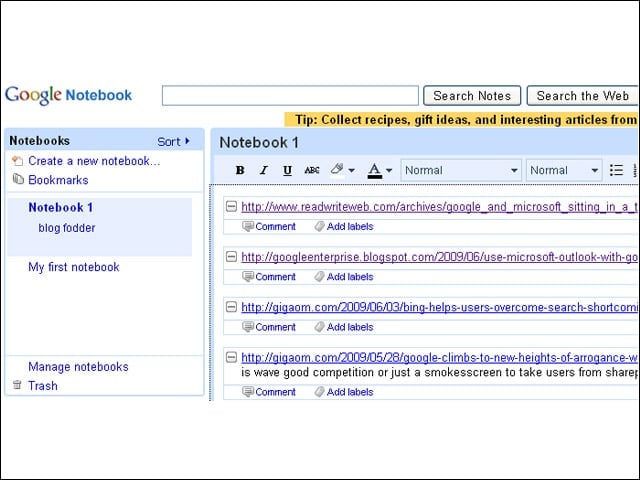The width and height of the screenshot is (640, 480).
Task: Add labels to the google-climbs note
Action: point(350,392)
